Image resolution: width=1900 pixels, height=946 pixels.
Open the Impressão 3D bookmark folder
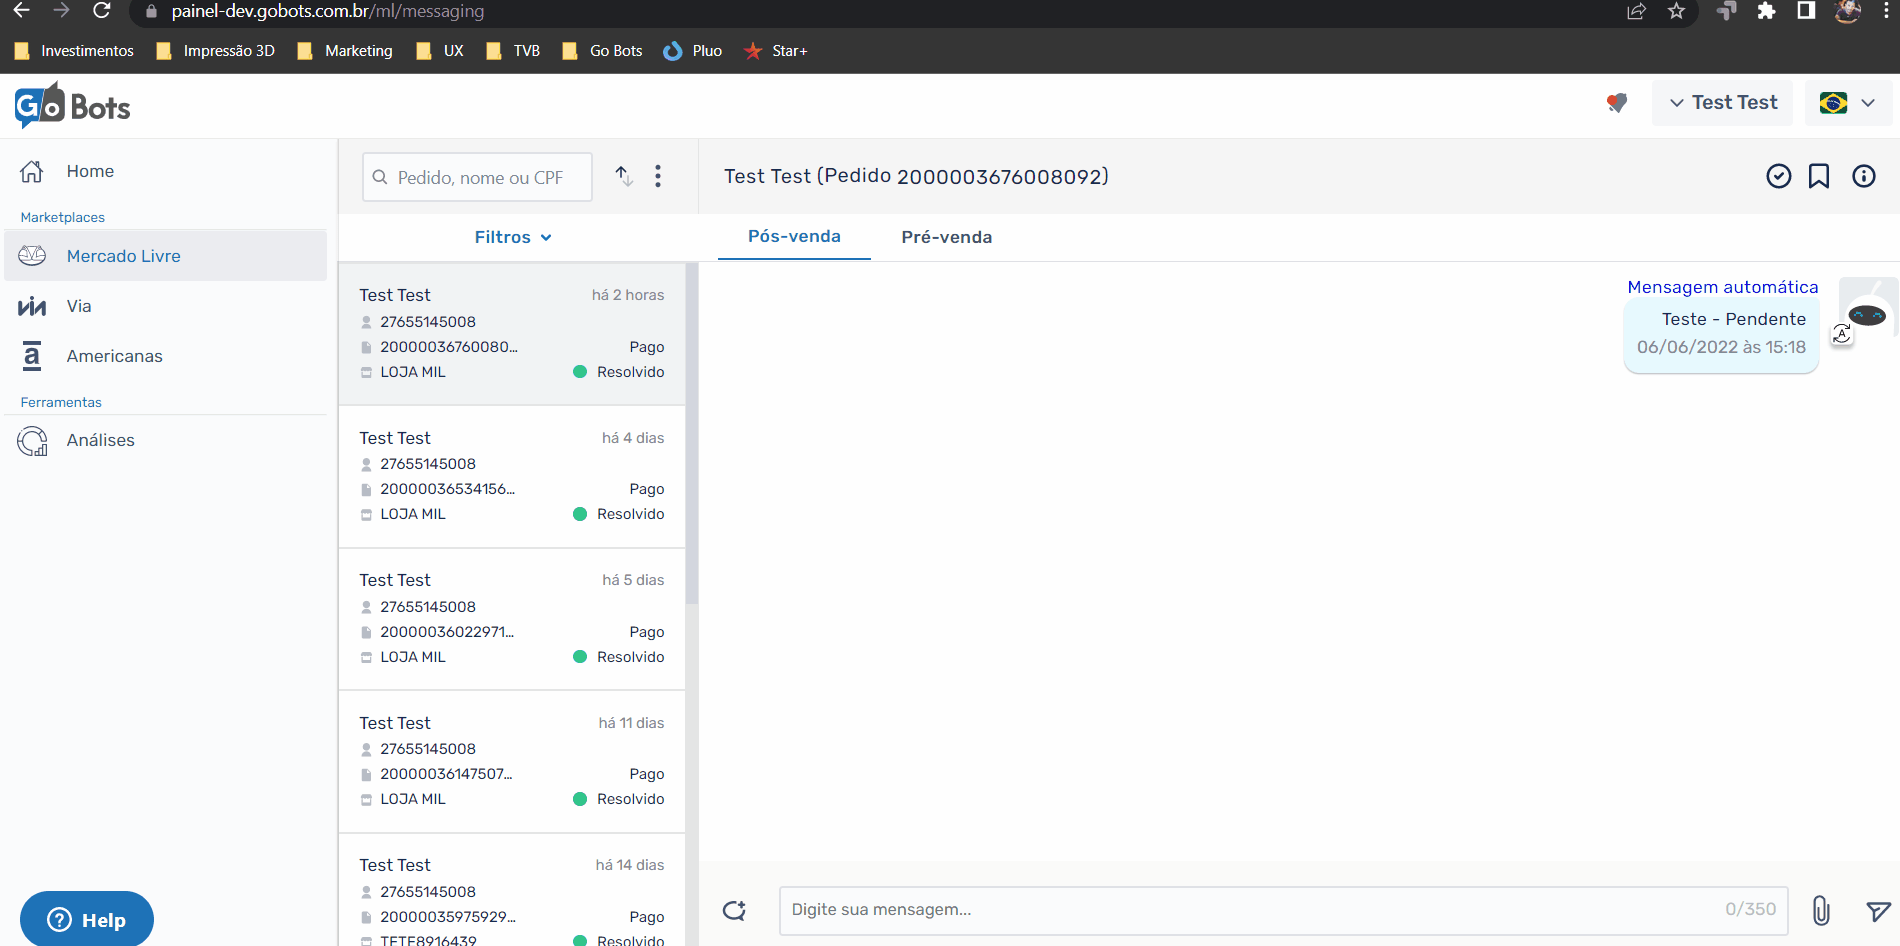[216, 51]
